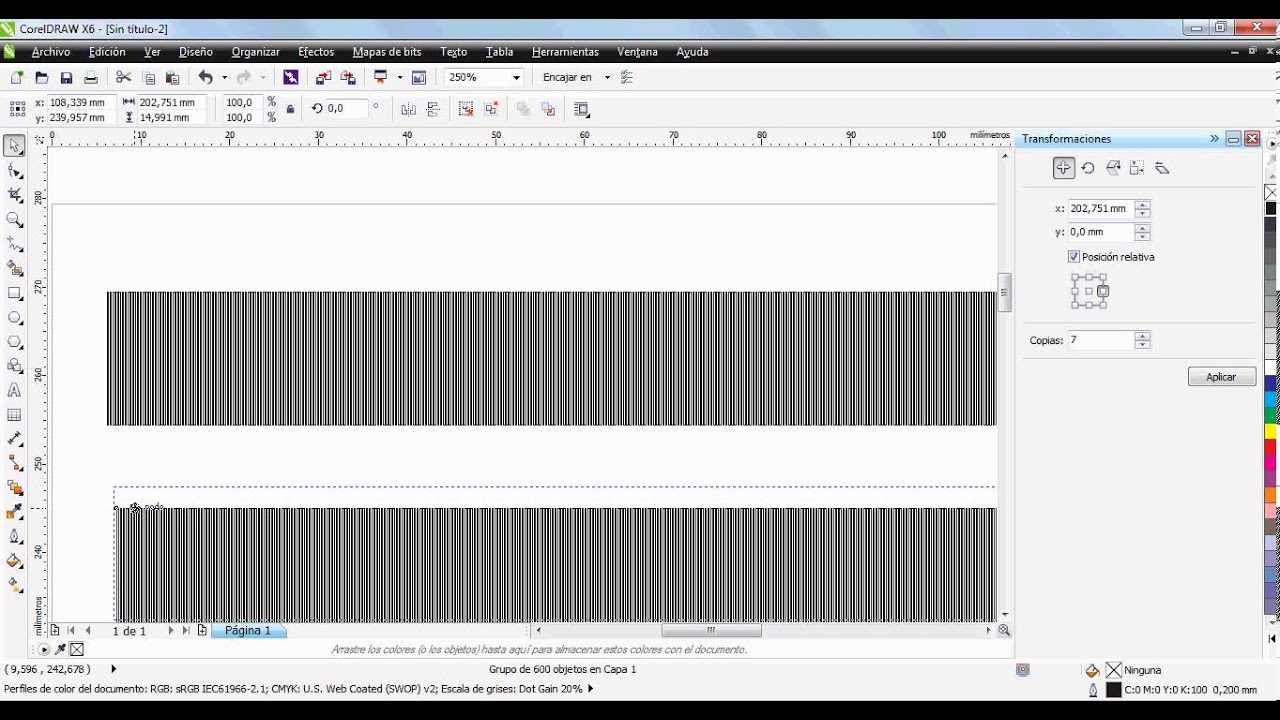The height and width of the screenshot is (720, 1280).
Task: Click the Import icon
Action: pyautogui.click(x=323, y=77)
